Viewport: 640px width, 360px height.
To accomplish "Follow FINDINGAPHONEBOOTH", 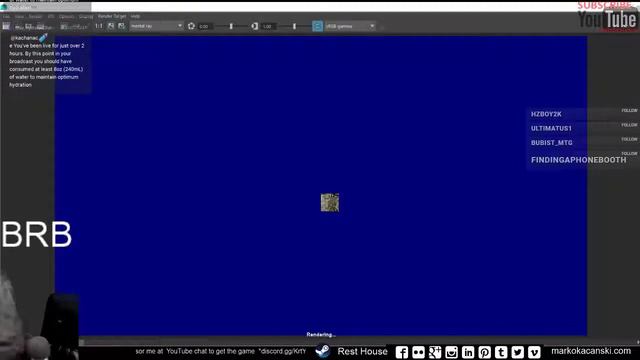I will coord(629,153).
